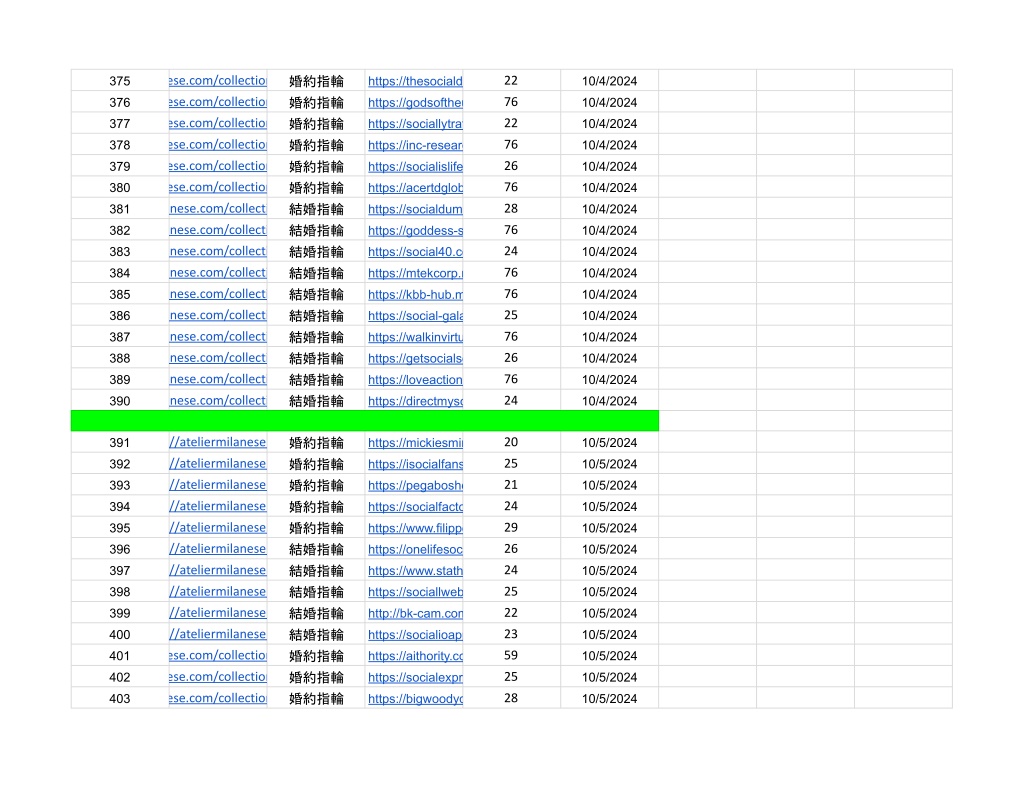The height and width of the screenshot is (791, 1024).
Task: Open the nese.com/collect link in row 381
Action: click(x=217, y=209)
